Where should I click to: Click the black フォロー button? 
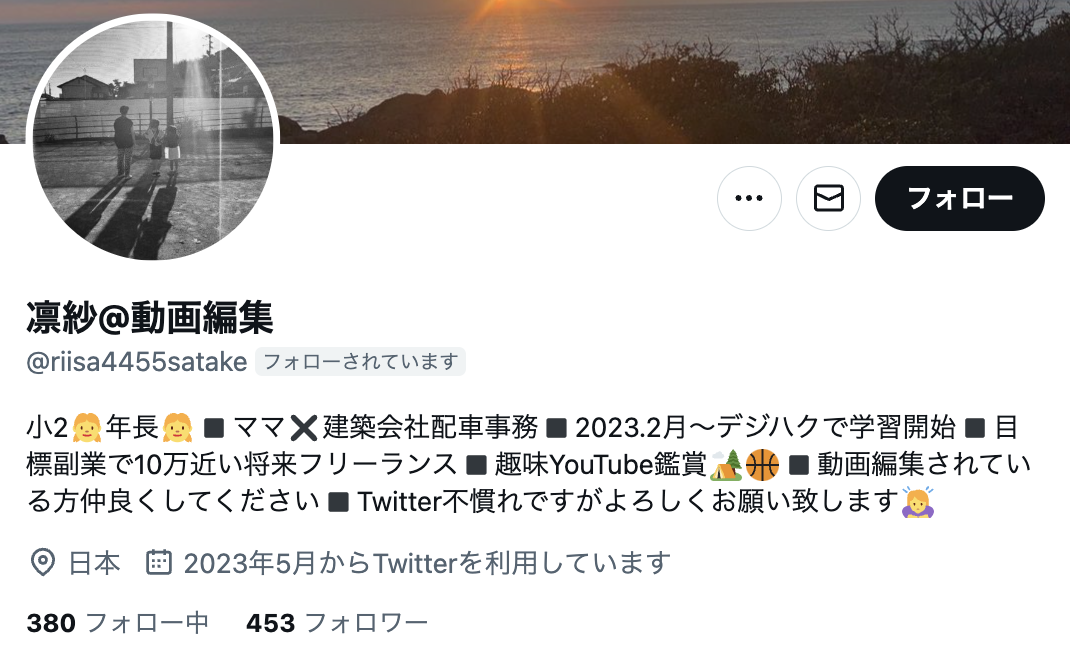pos(959,198)
